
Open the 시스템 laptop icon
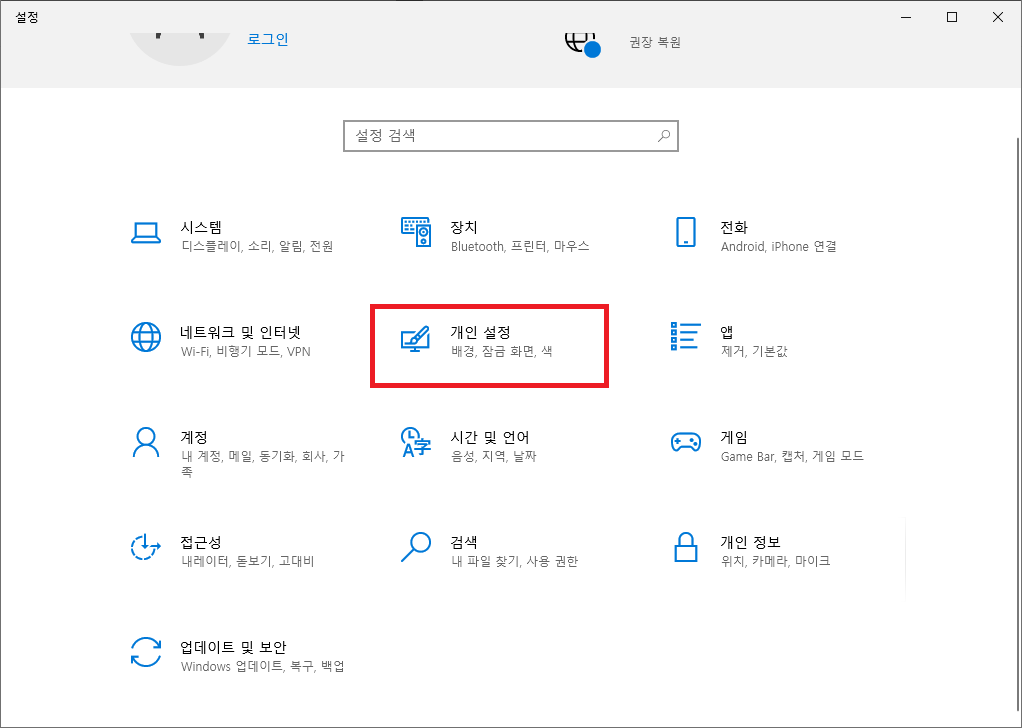[x=146, y=233]
